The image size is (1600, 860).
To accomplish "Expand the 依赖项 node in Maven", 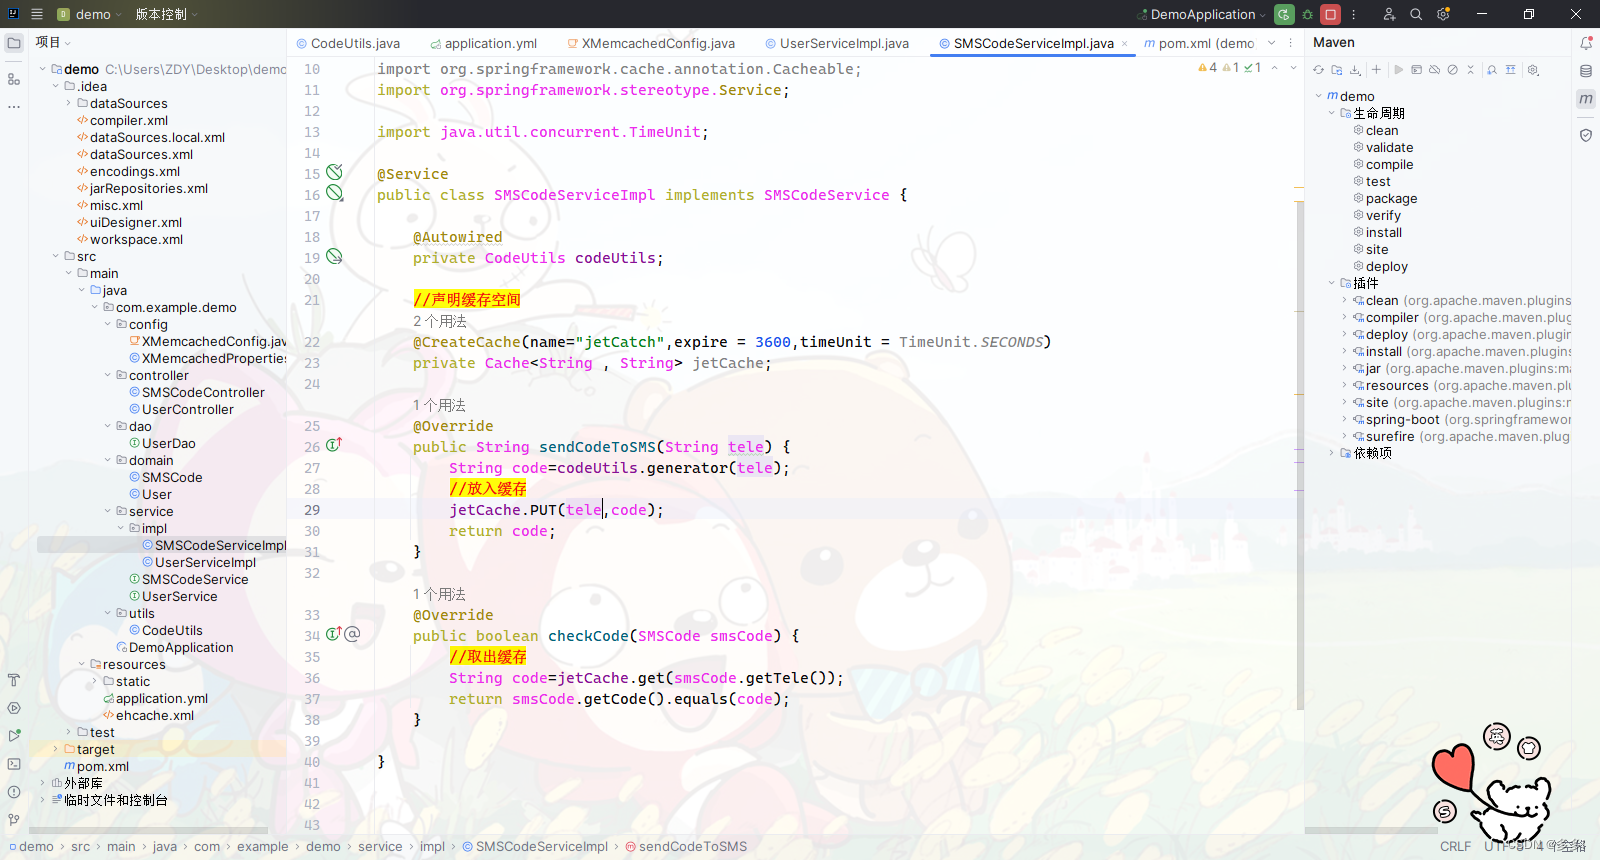I will click(1332, 453).
